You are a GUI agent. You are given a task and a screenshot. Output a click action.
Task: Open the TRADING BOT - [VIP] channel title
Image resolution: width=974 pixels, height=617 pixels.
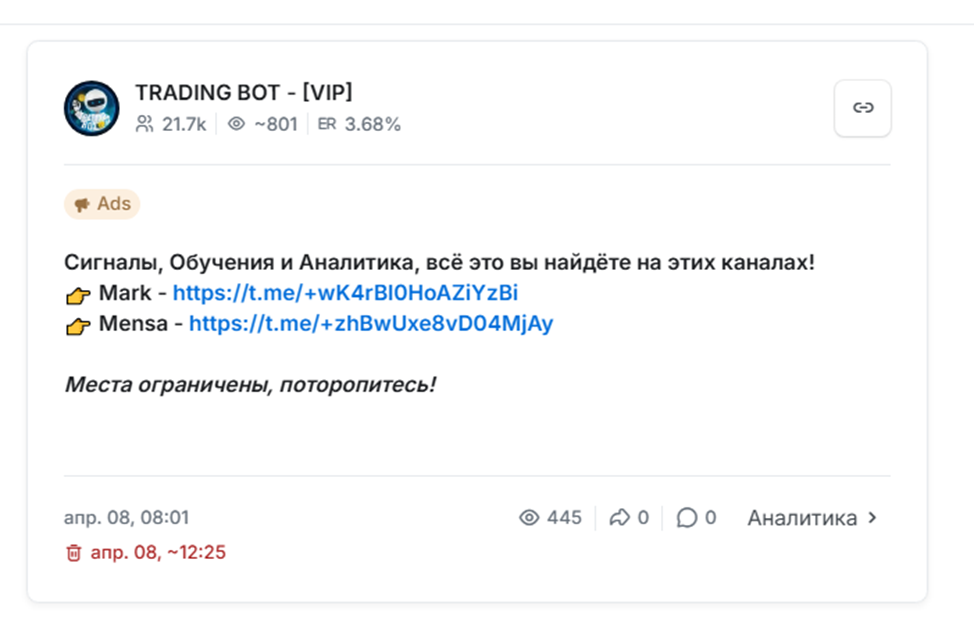[244, 93]
